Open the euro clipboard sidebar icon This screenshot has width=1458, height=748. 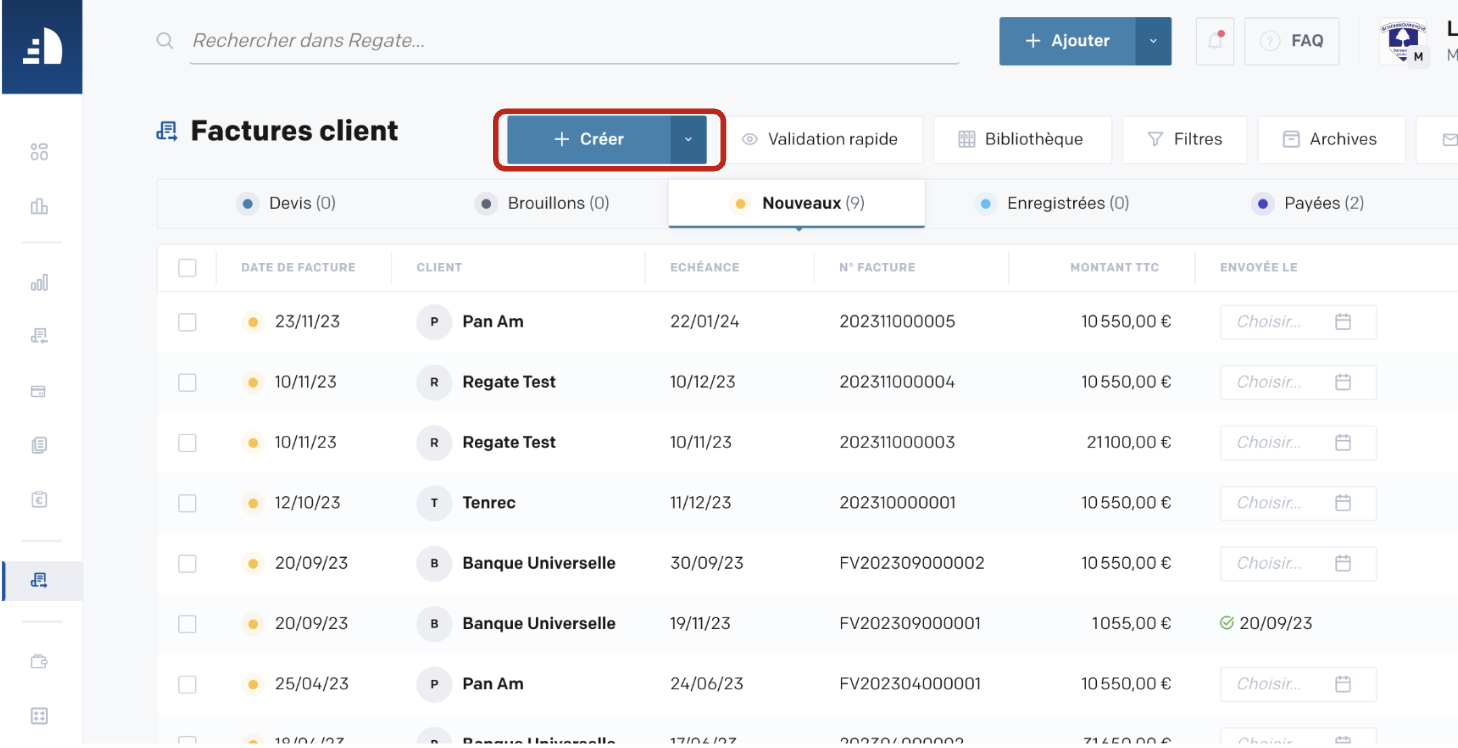39,499
